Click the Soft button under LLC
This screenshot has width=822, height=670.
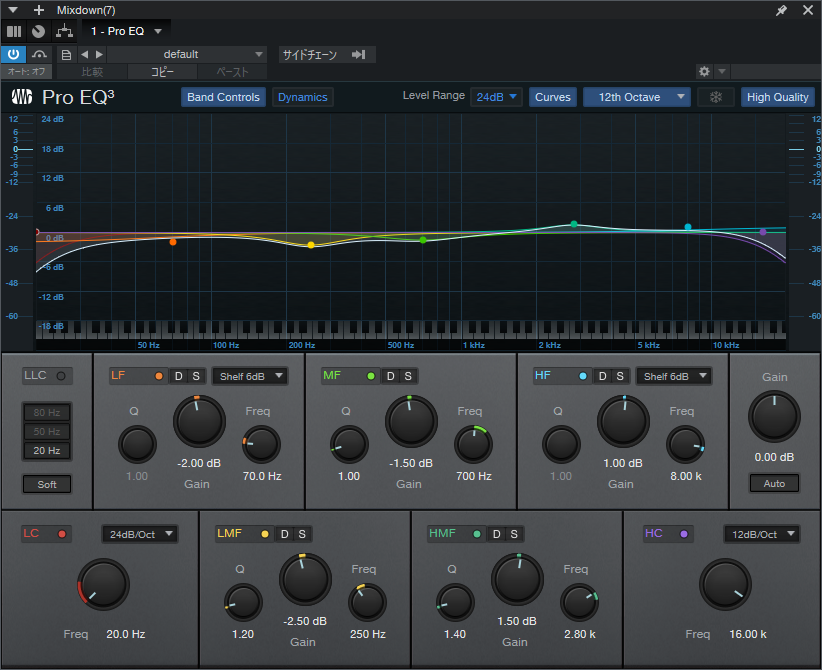tap(47, 484)
